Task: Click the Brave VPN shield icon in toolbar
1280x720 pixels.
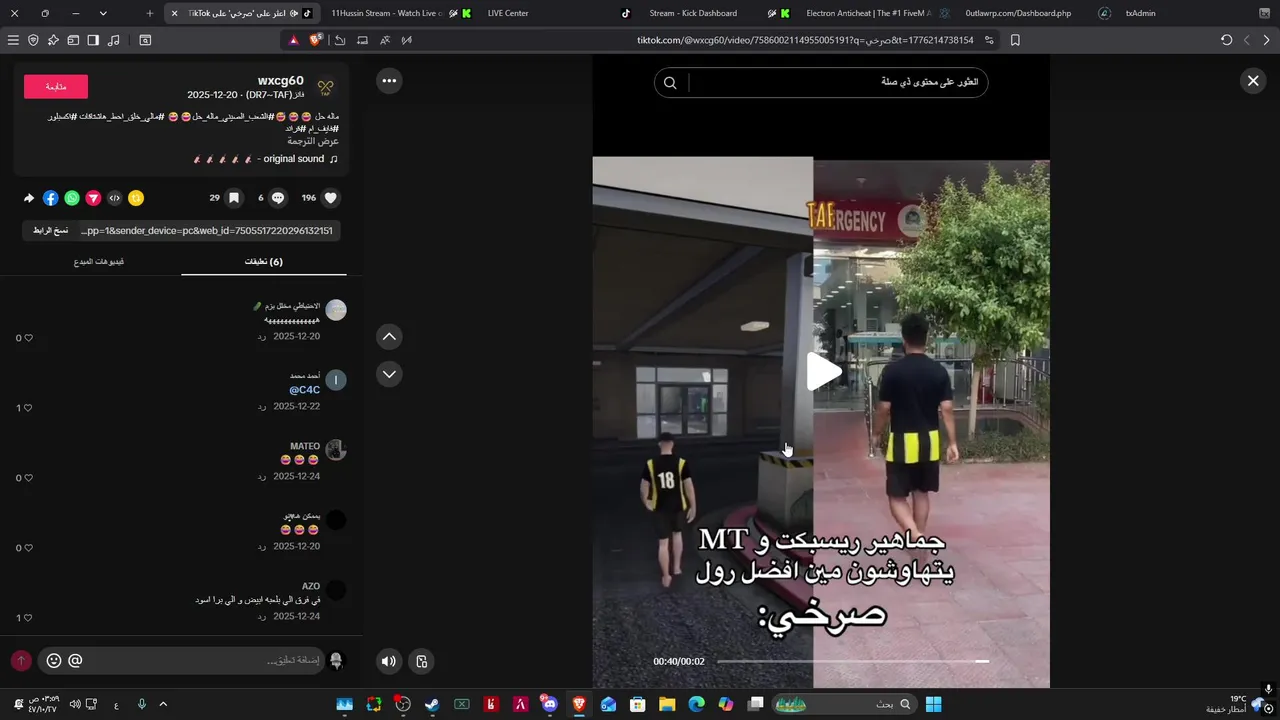Action: click(33, 40)
